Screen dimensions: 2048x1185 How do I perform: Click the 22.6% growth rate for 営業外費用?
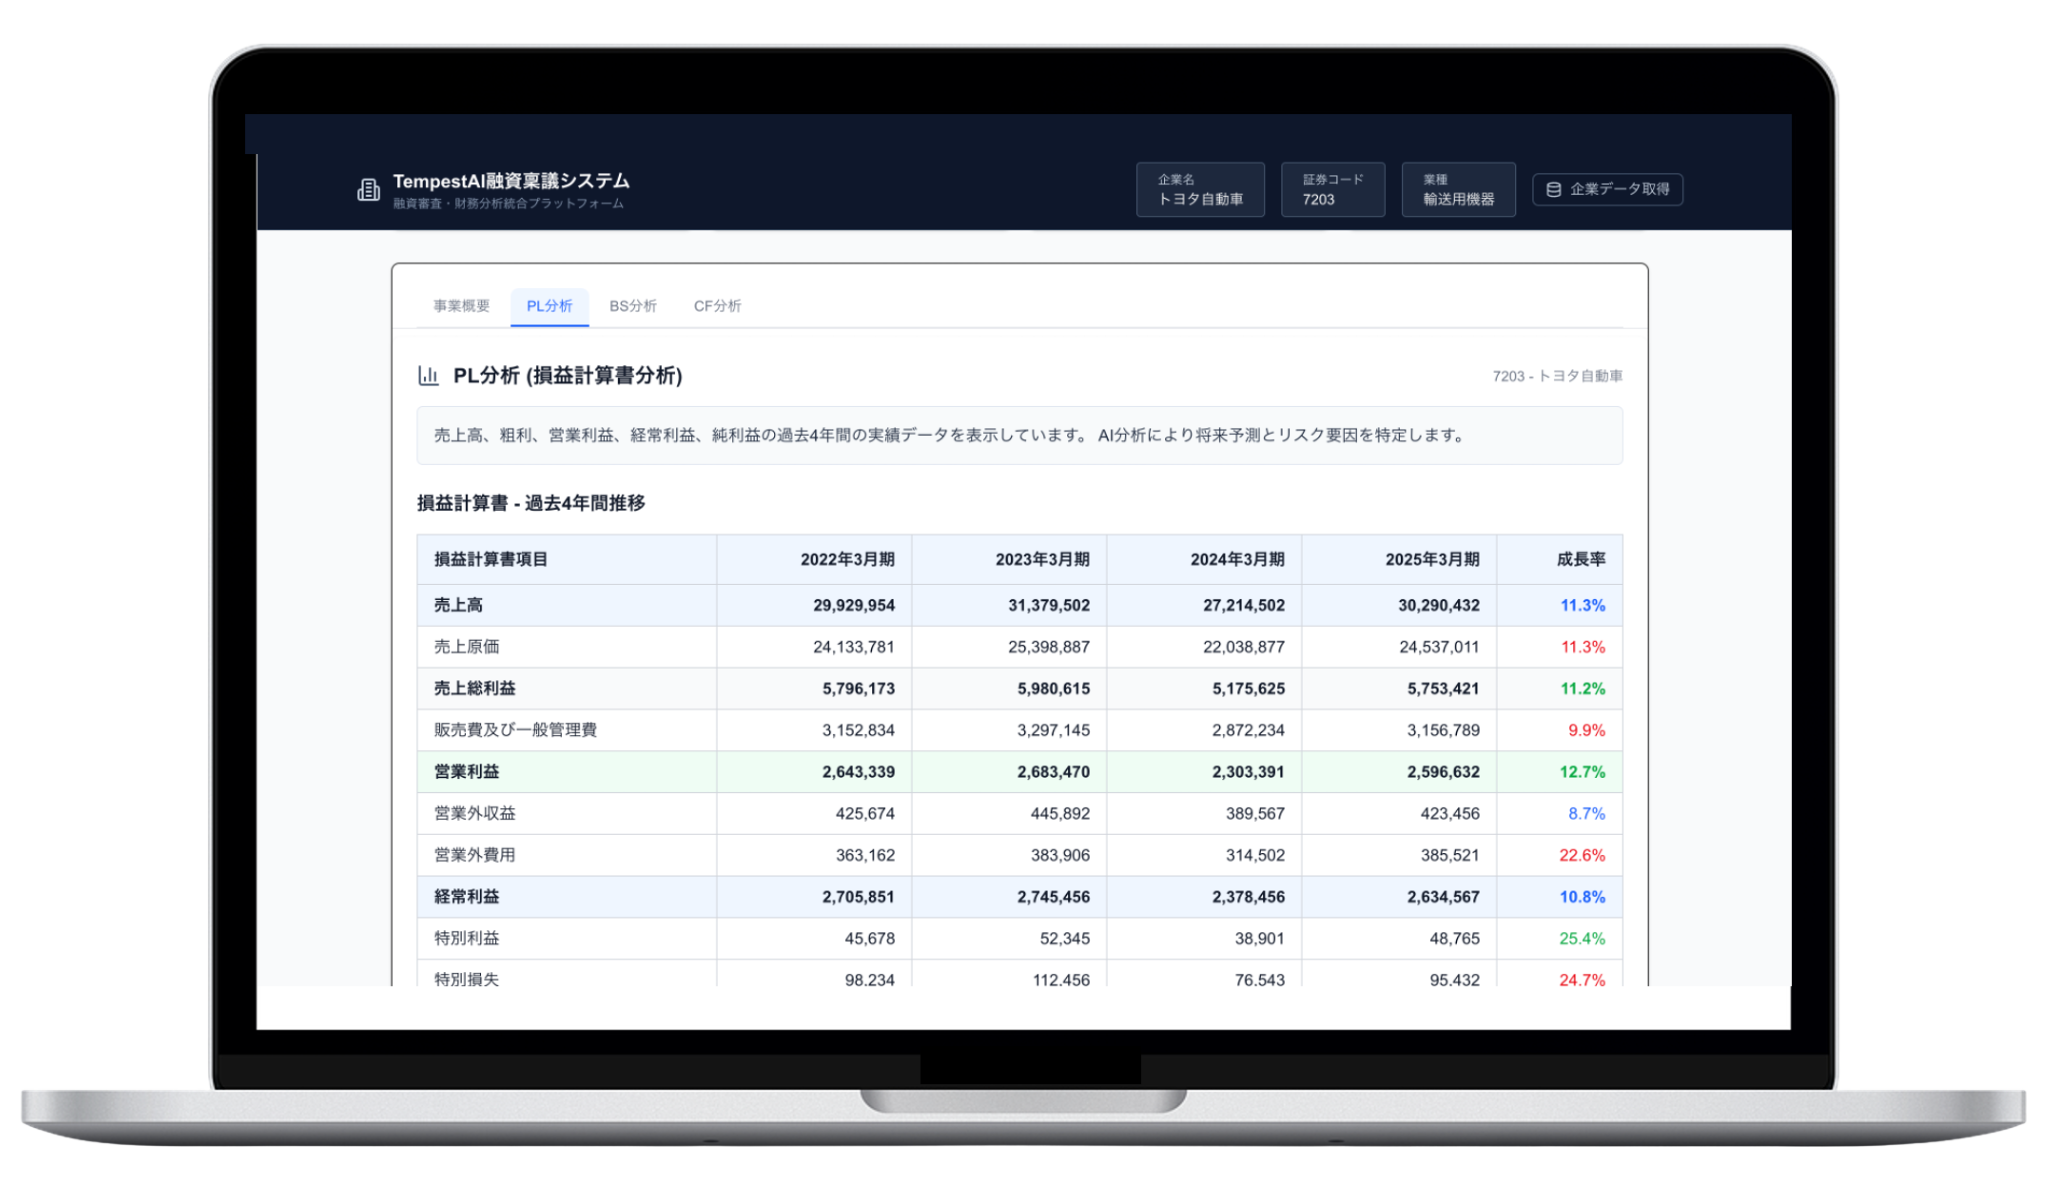coord(1581,855)
